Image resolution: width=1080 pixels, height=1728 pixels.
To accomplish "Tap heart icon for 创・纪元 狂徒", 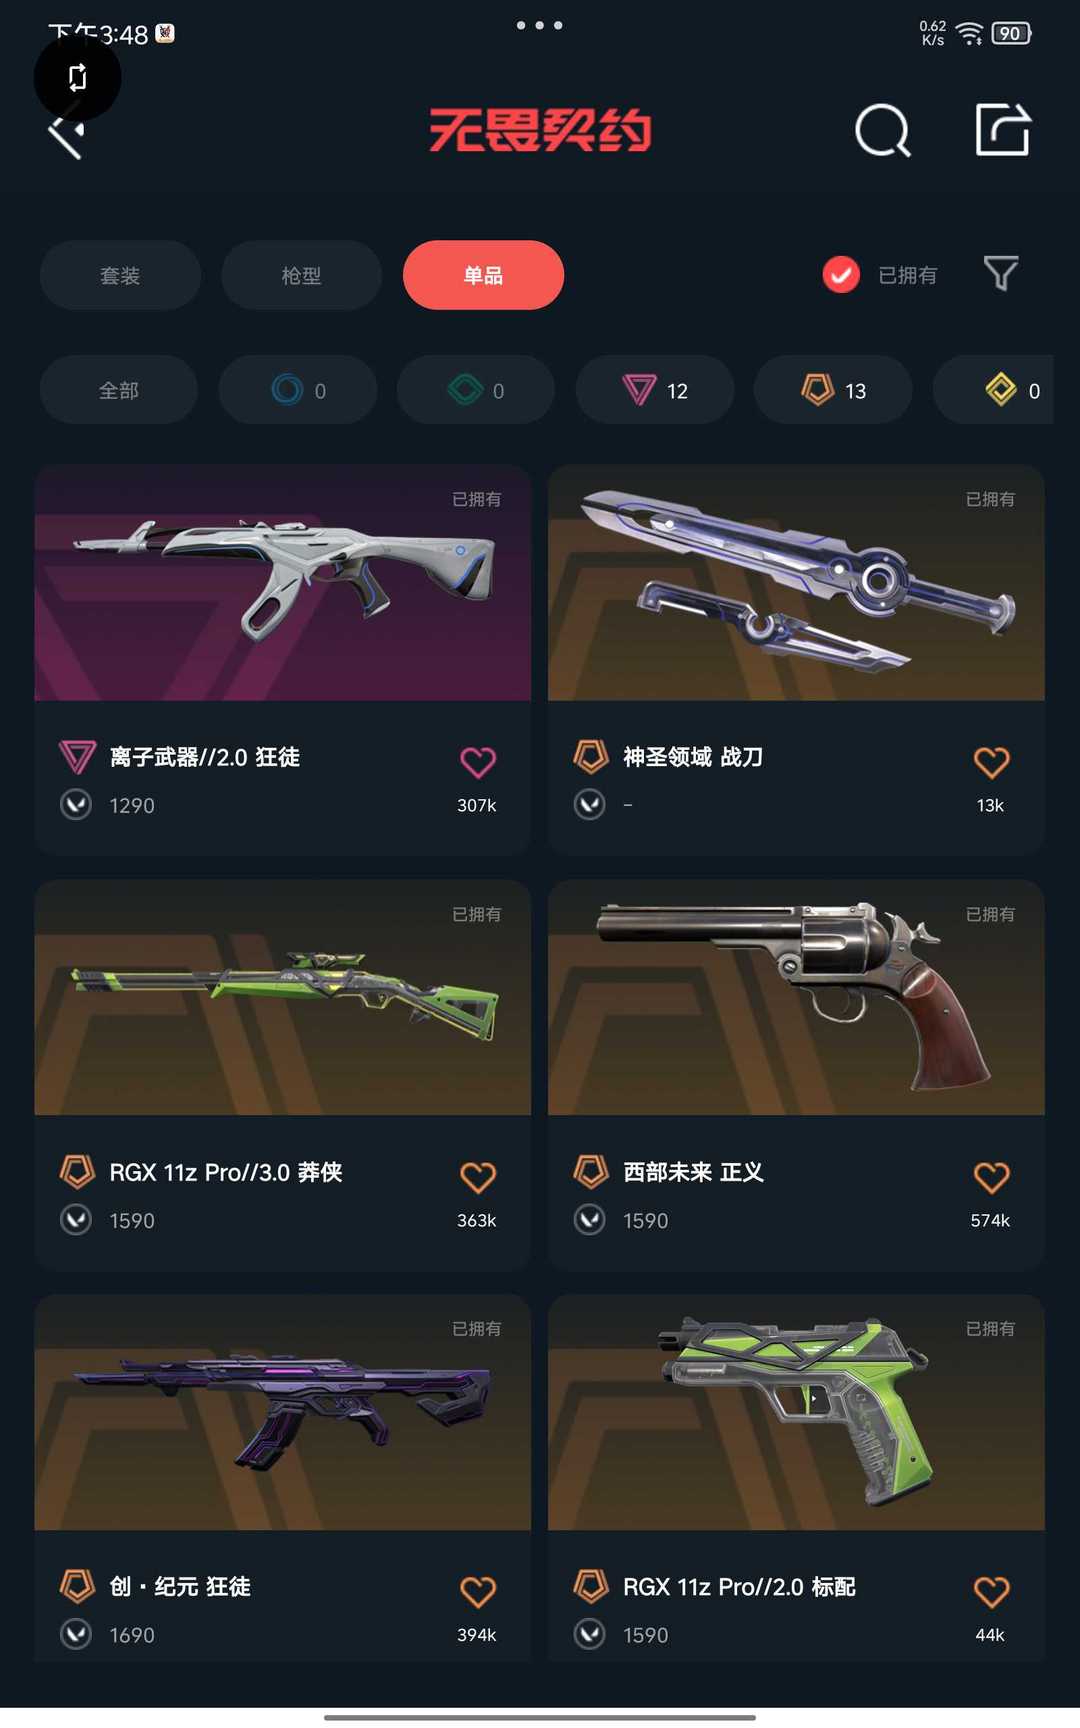I will tap(478, 1591).
